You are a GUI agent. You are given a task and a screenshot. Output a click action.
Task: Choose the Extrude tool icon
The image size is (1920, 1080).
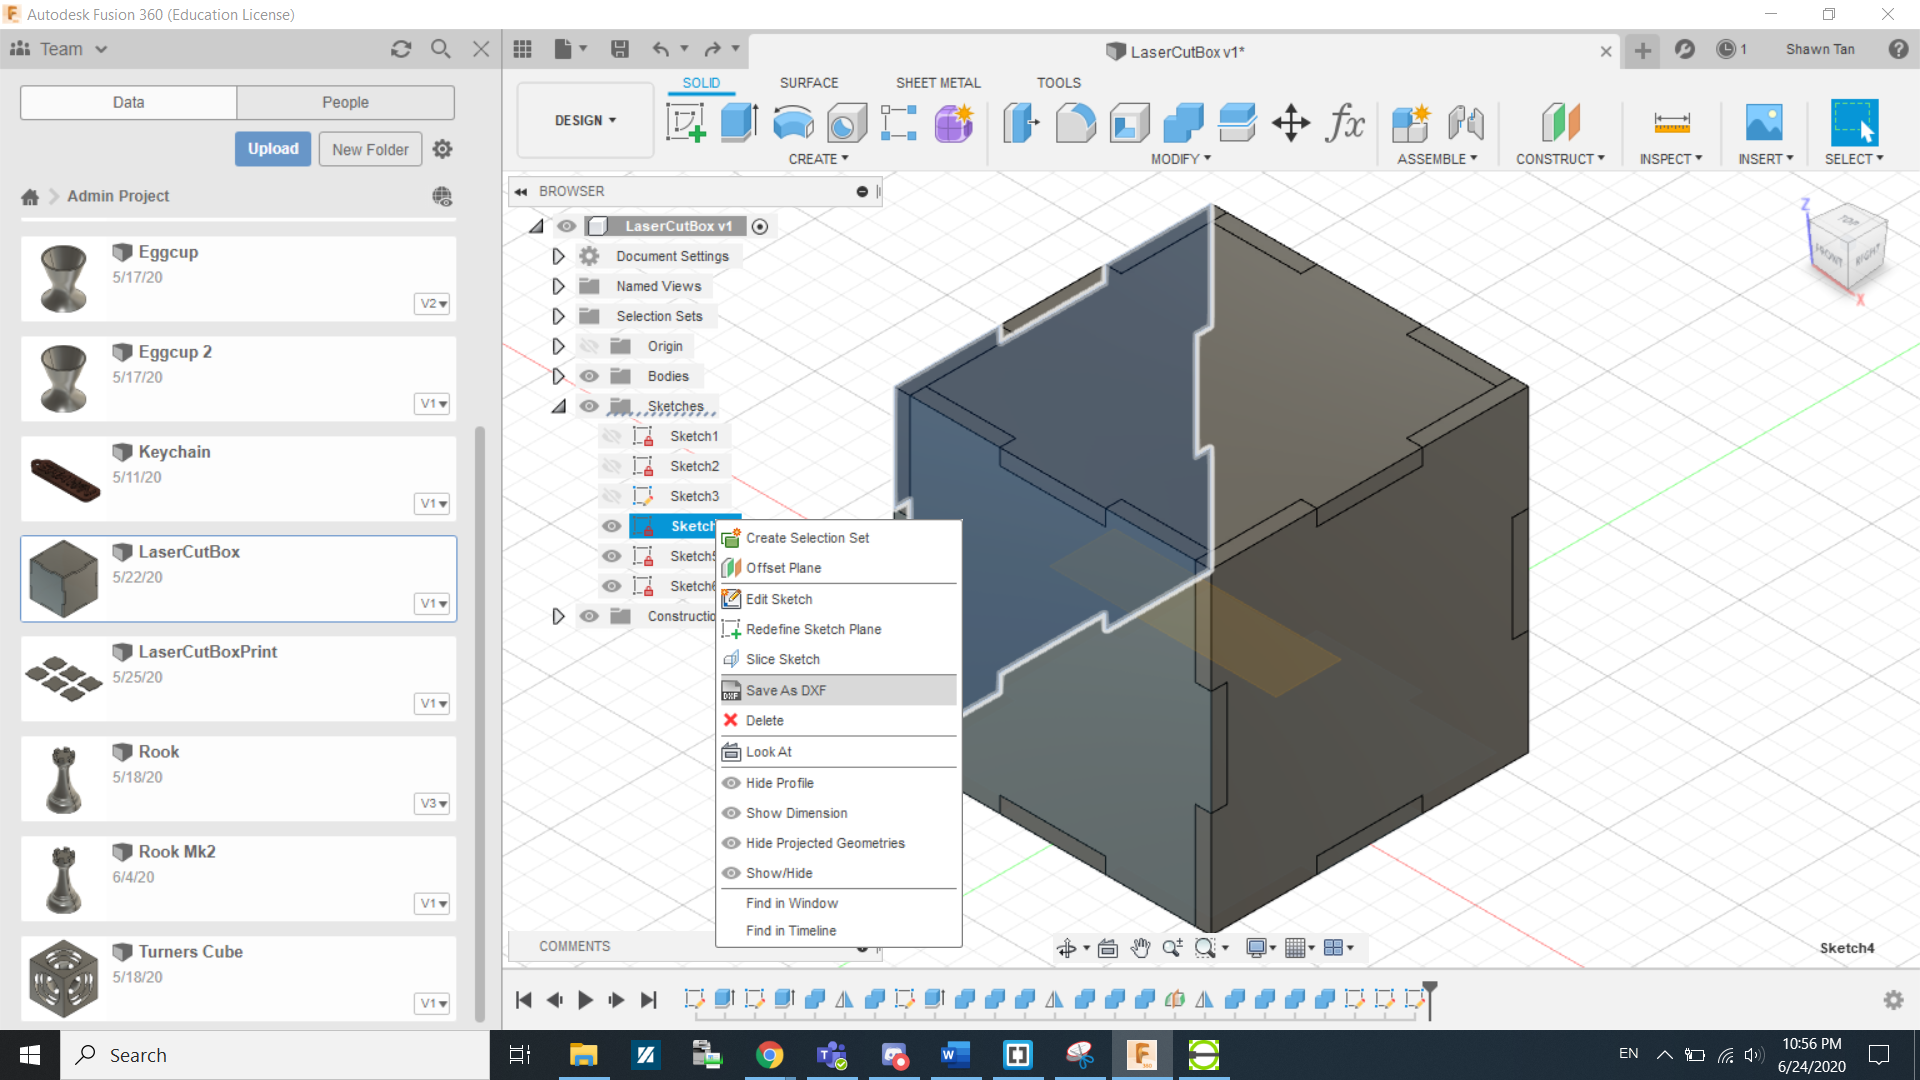739,123
